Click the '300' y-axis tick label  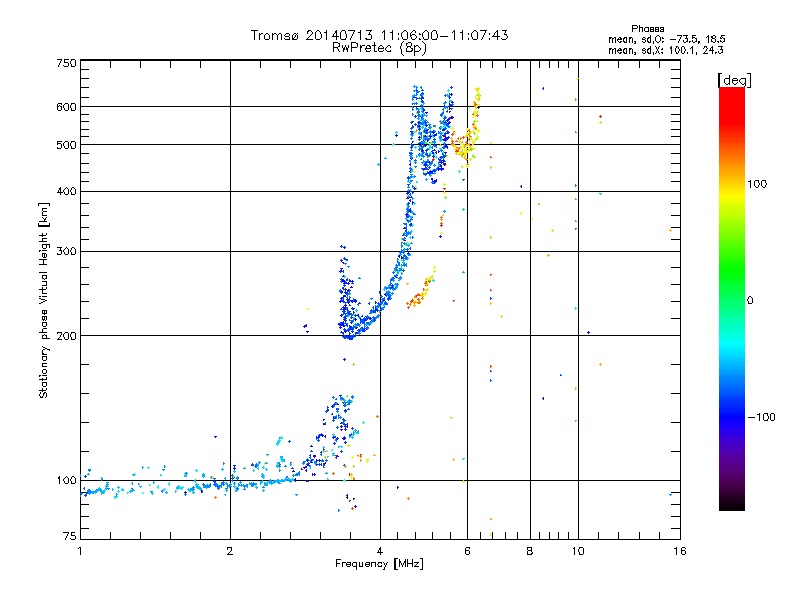pyautogui.click(x=67, y=252)
